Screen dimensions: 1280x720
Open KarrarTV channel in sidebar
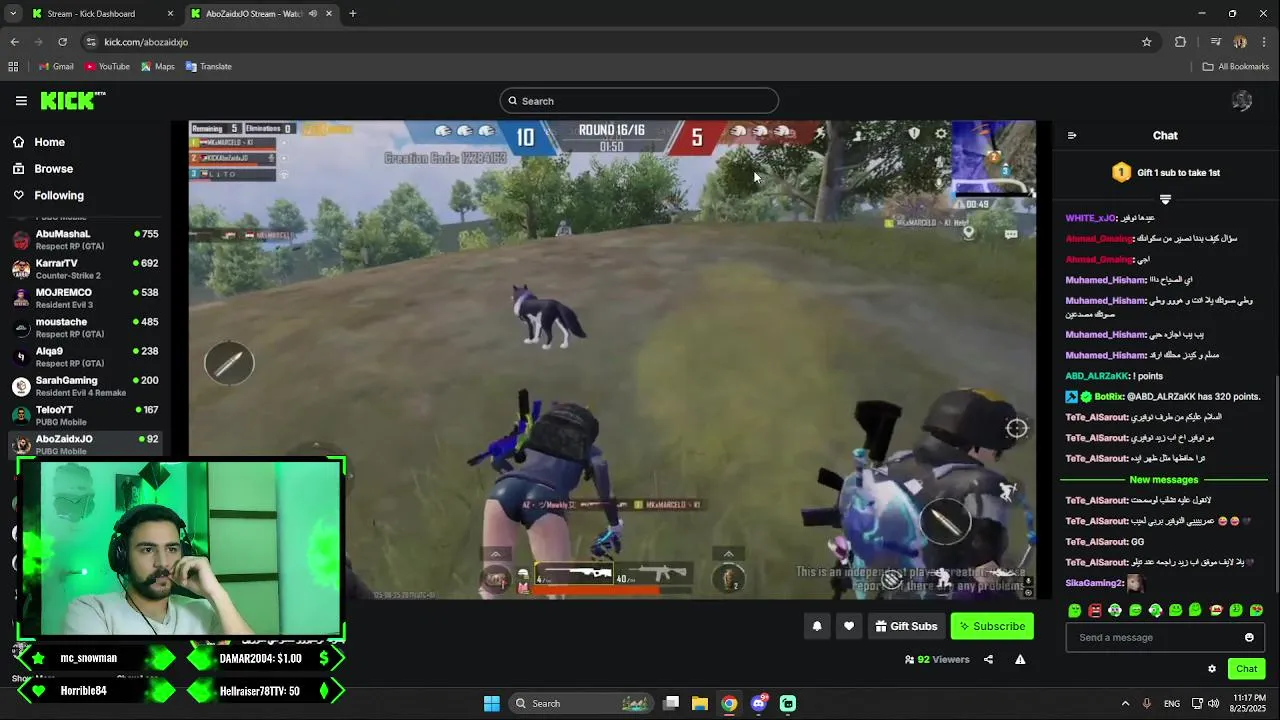point(86,269)
